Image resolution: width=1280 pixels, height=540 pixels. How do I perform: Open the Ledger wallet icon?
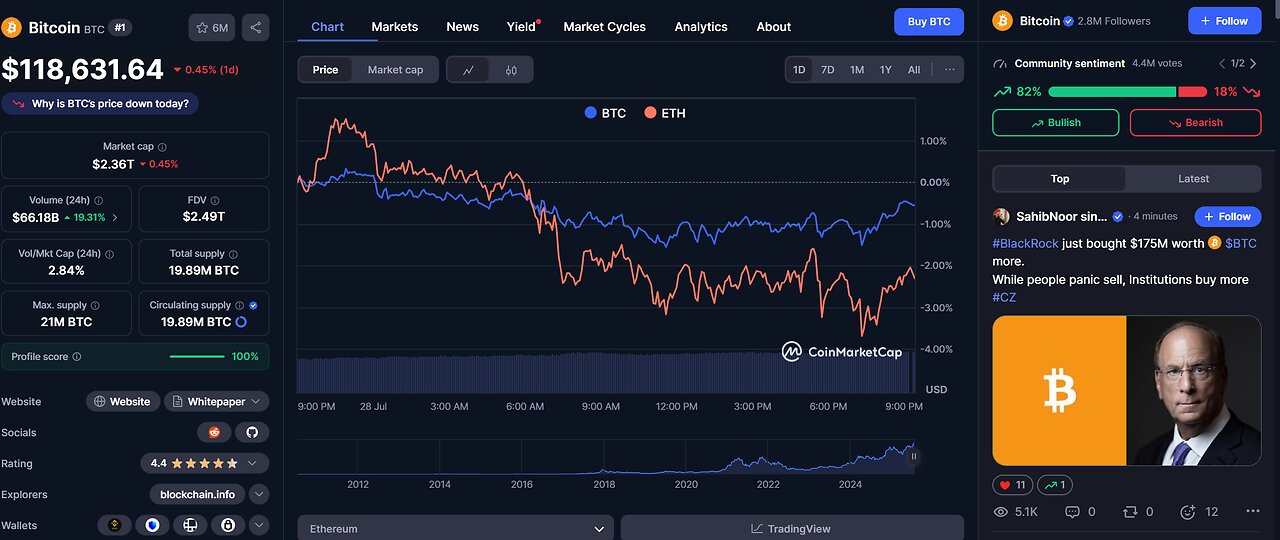(x=190, y=525)
